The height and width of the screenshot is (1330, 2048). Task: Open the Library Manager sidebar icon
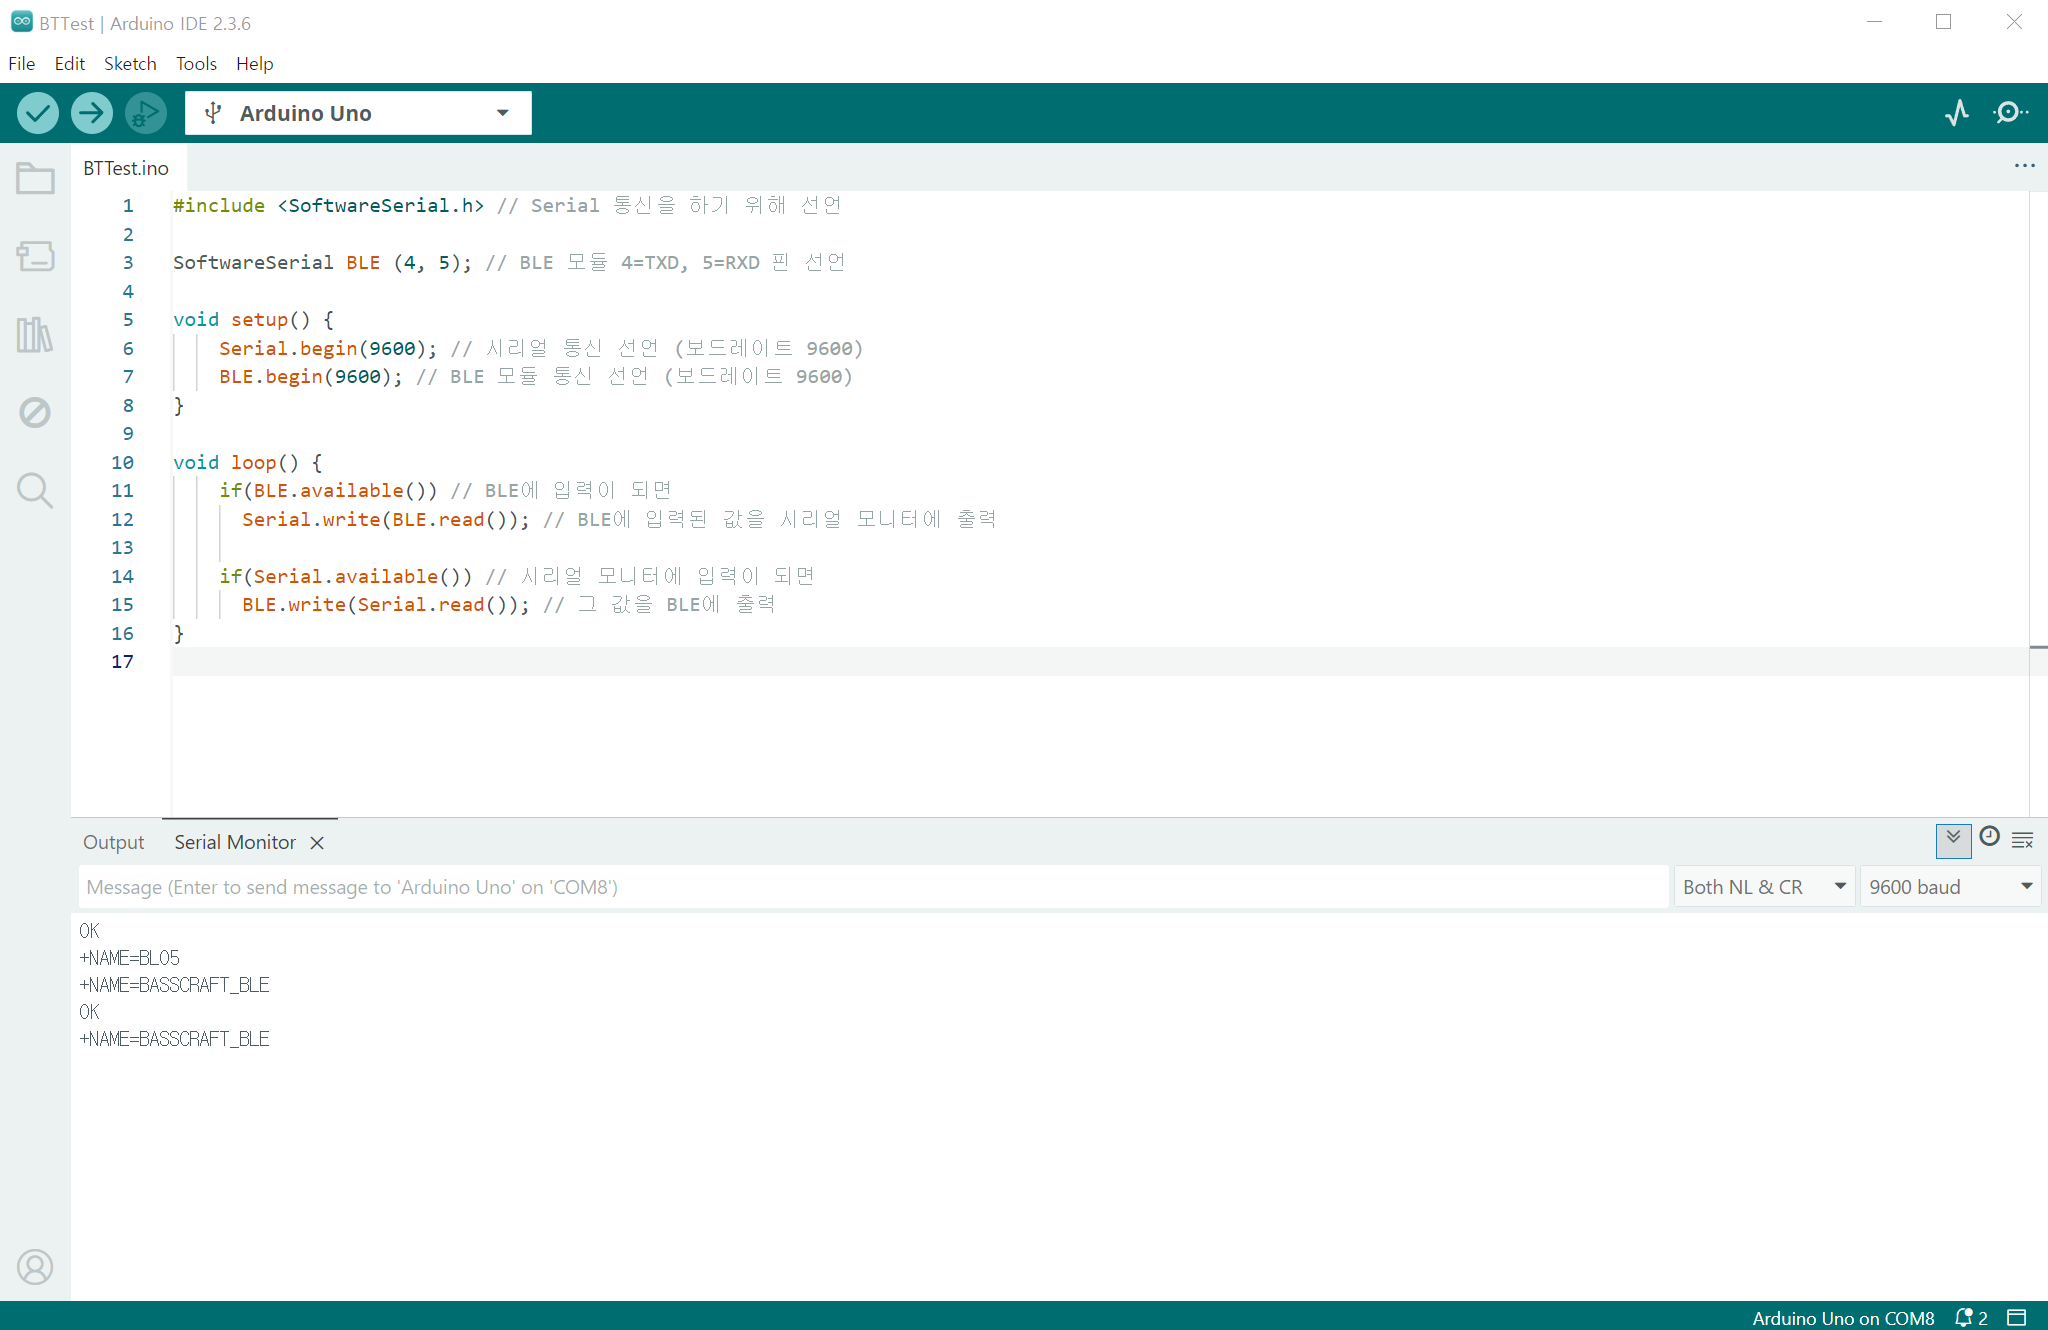click(x=35, y=334)
